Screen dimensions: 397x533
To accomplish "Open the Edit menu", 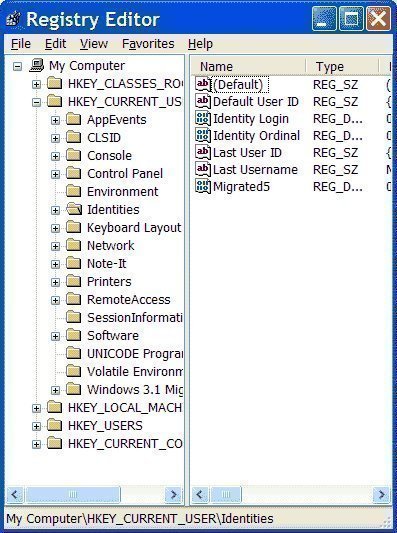I will click(55, 44).
